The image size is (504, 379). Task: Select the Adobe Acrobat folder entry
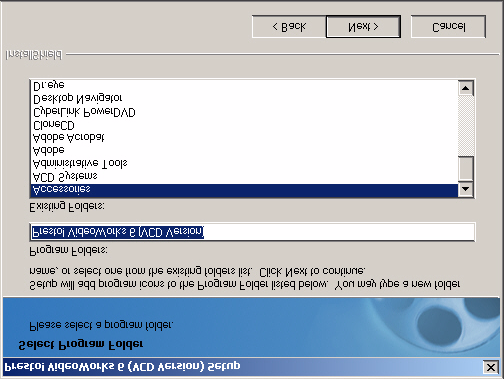[244, 138]
